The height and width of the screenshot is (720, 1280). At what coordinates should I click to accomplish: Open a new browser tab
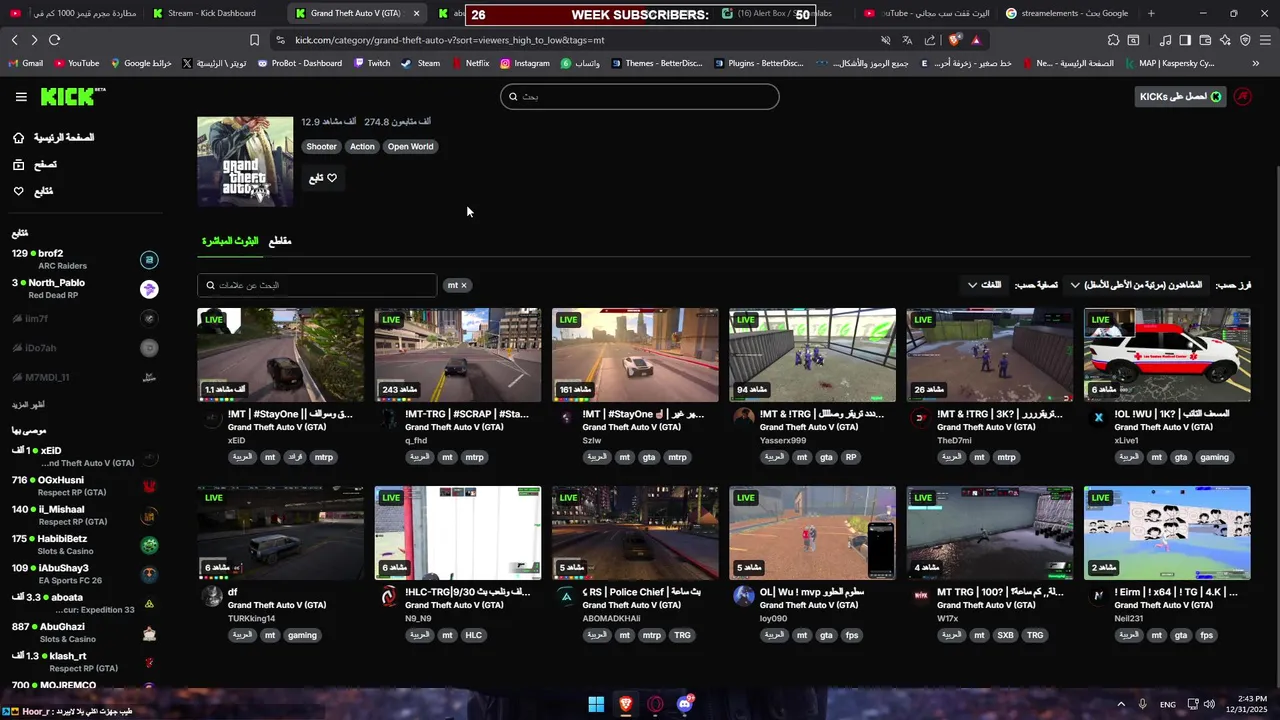coord(1151,13)
